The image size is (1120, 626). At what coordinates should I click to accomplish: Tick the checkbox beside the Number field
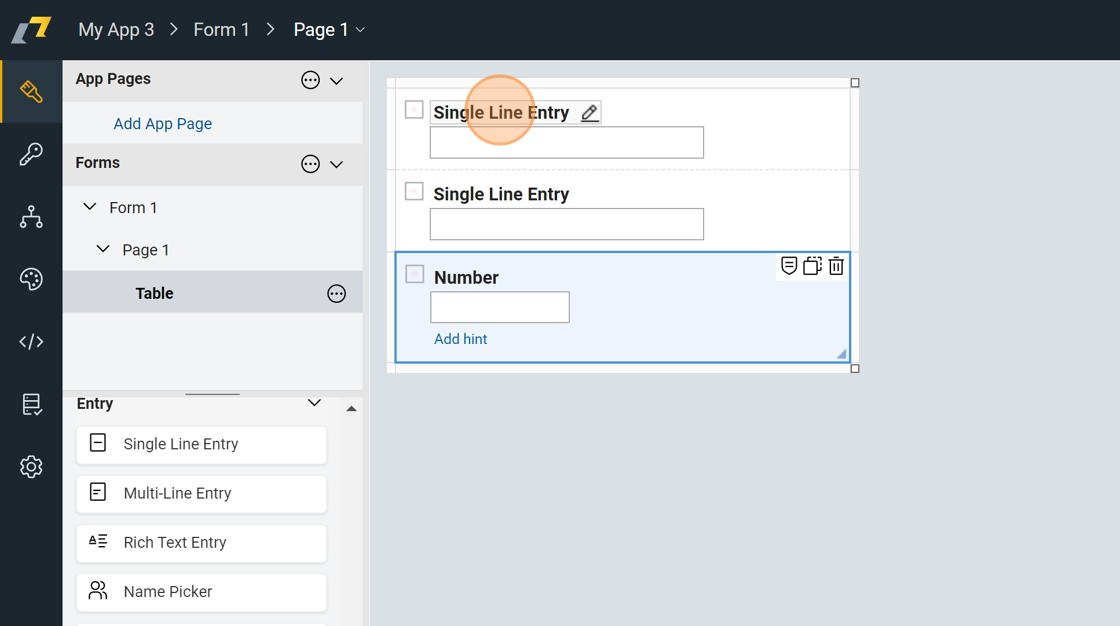[x=414, y=274]
